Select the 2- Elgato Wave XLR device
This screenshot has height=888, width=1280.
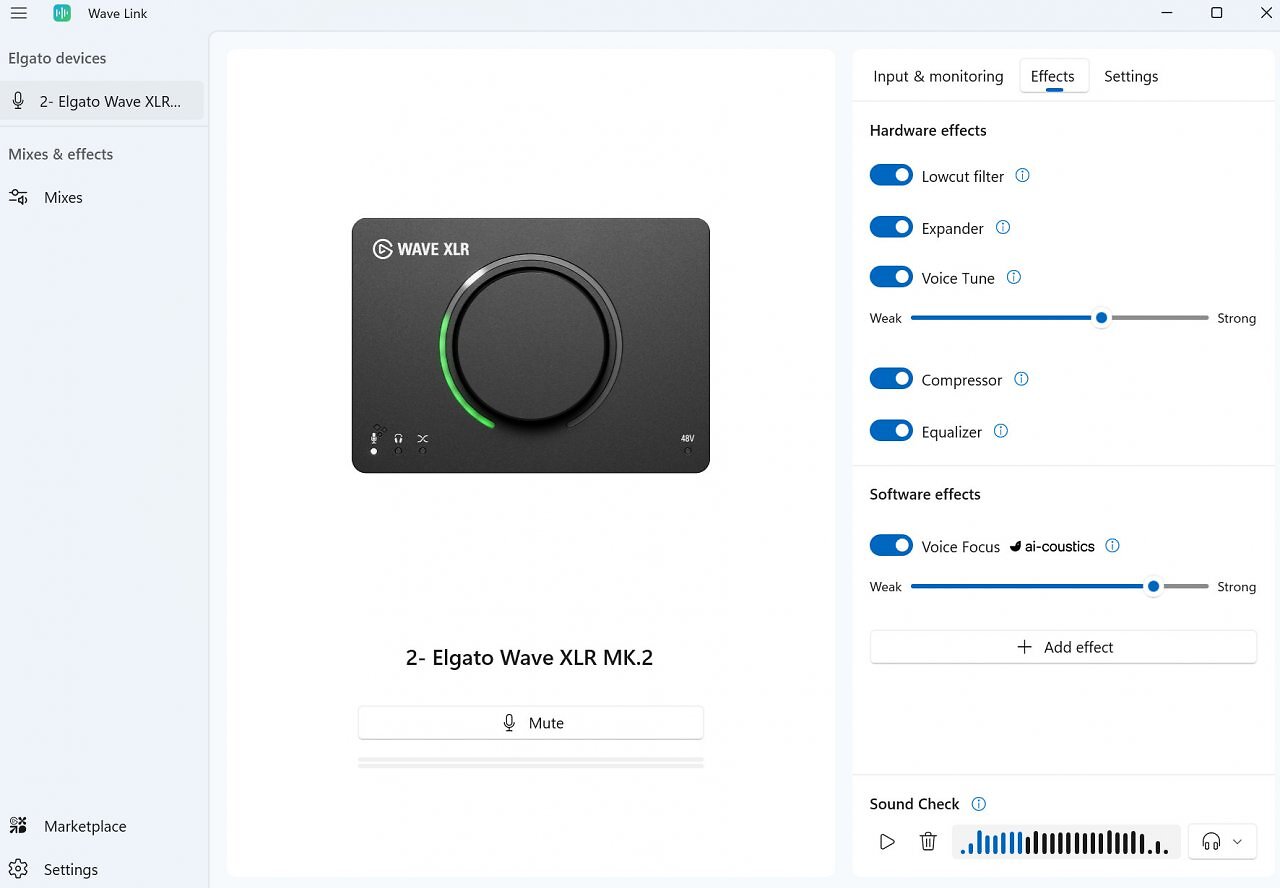tap(102, 101)
